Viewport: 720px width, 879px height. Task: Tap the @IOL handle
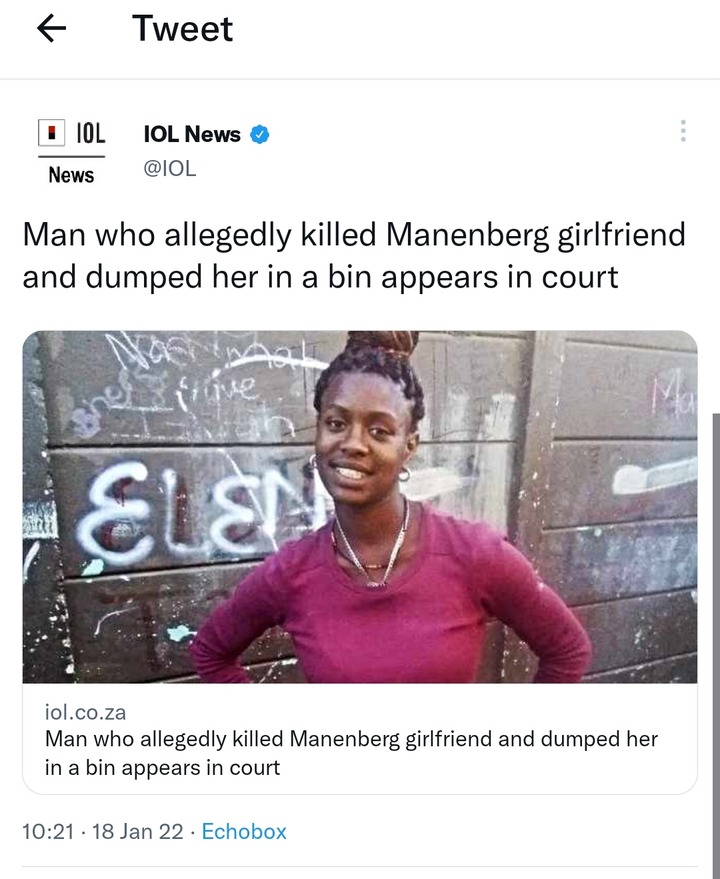170,168
